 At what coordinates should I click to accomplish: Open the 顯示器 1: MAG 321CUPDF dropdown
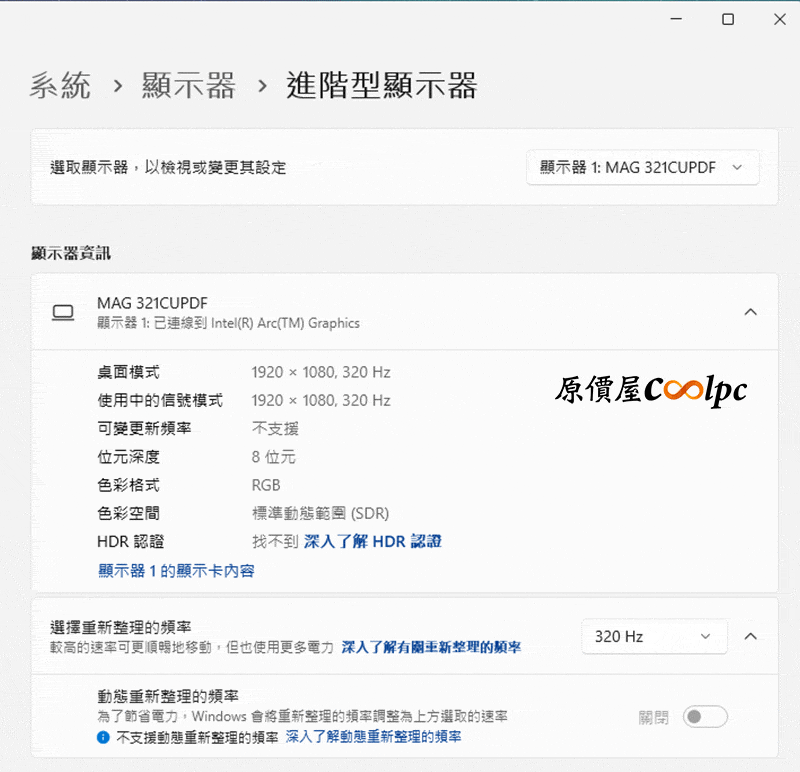click(x=642, y=168)
